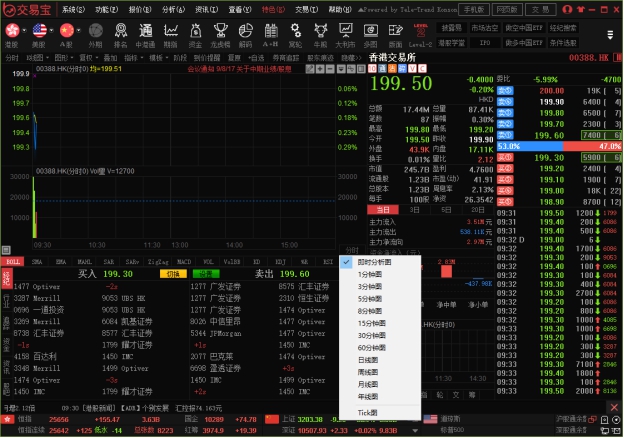
Task: Toggle the 分类 button in broker queue
Action: tap(206, 272)
